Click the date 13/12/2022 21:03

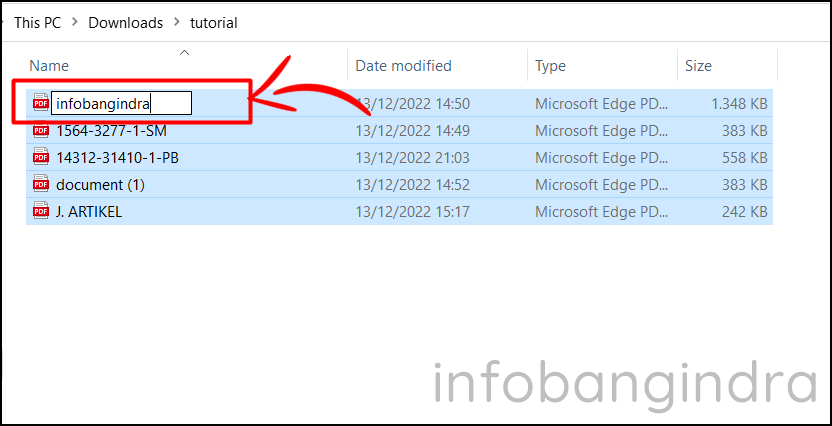(412, 158)
